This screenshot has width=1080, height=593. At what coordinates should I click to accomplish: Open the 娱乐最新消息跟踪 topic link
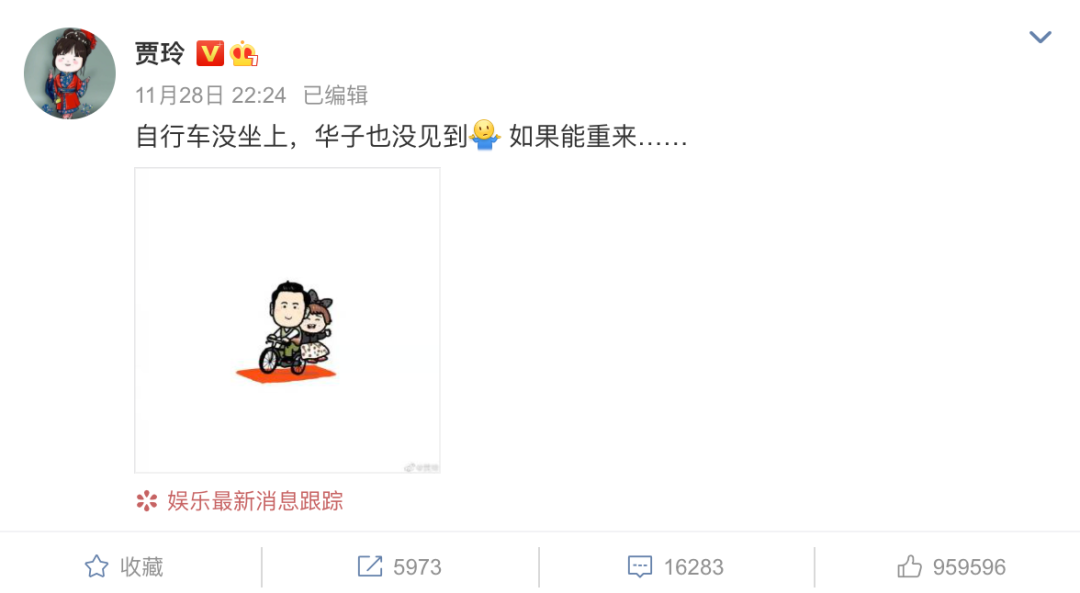coord(255,501)
